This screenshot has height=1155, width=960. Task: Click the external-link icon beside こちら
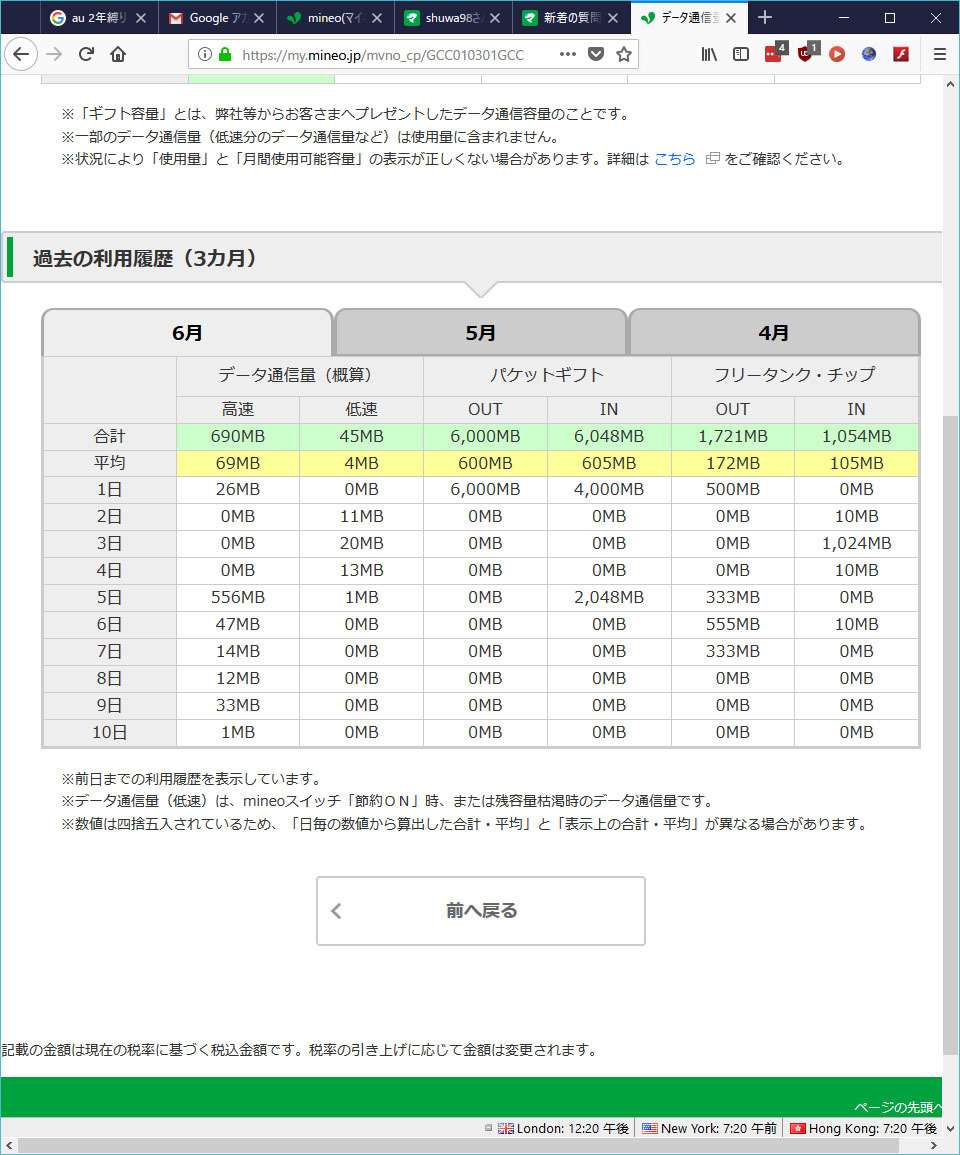(x=712, y=158)
